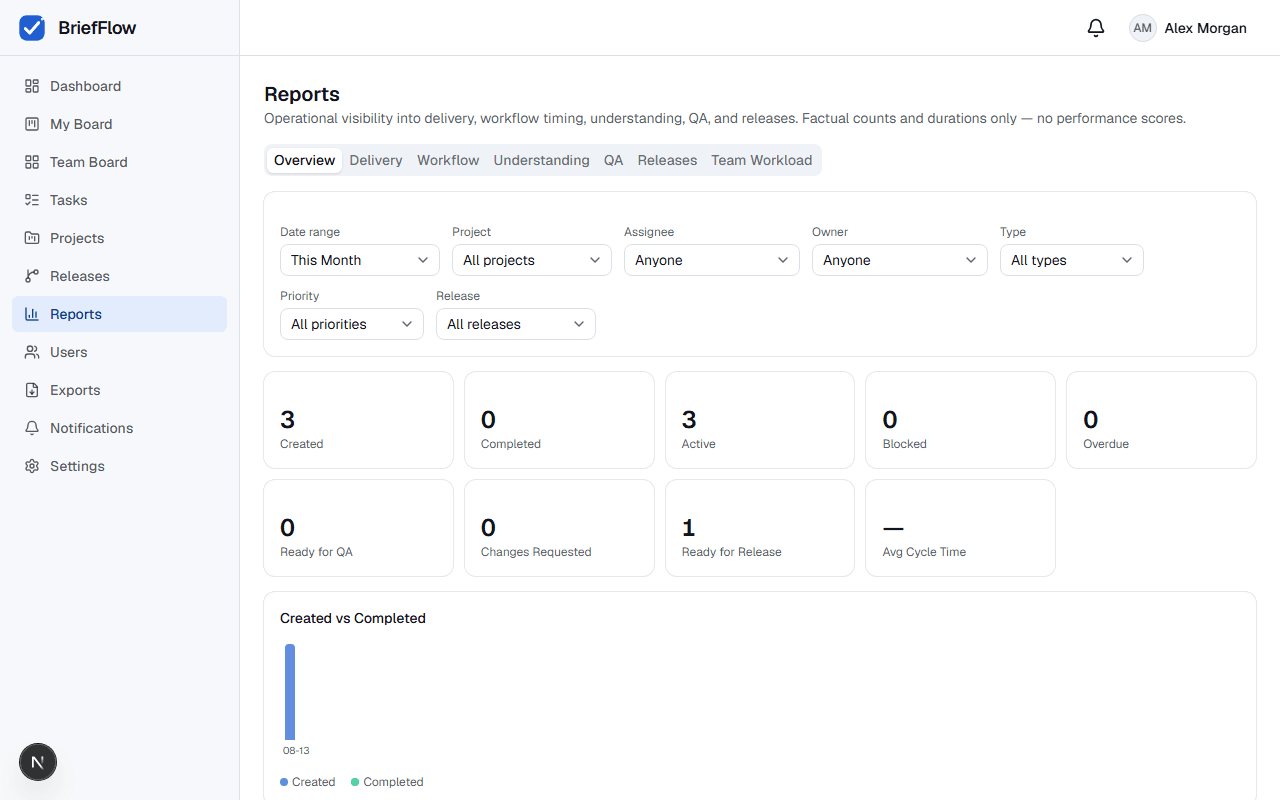Open Exports page from the sidebar

tap(120, 390)
